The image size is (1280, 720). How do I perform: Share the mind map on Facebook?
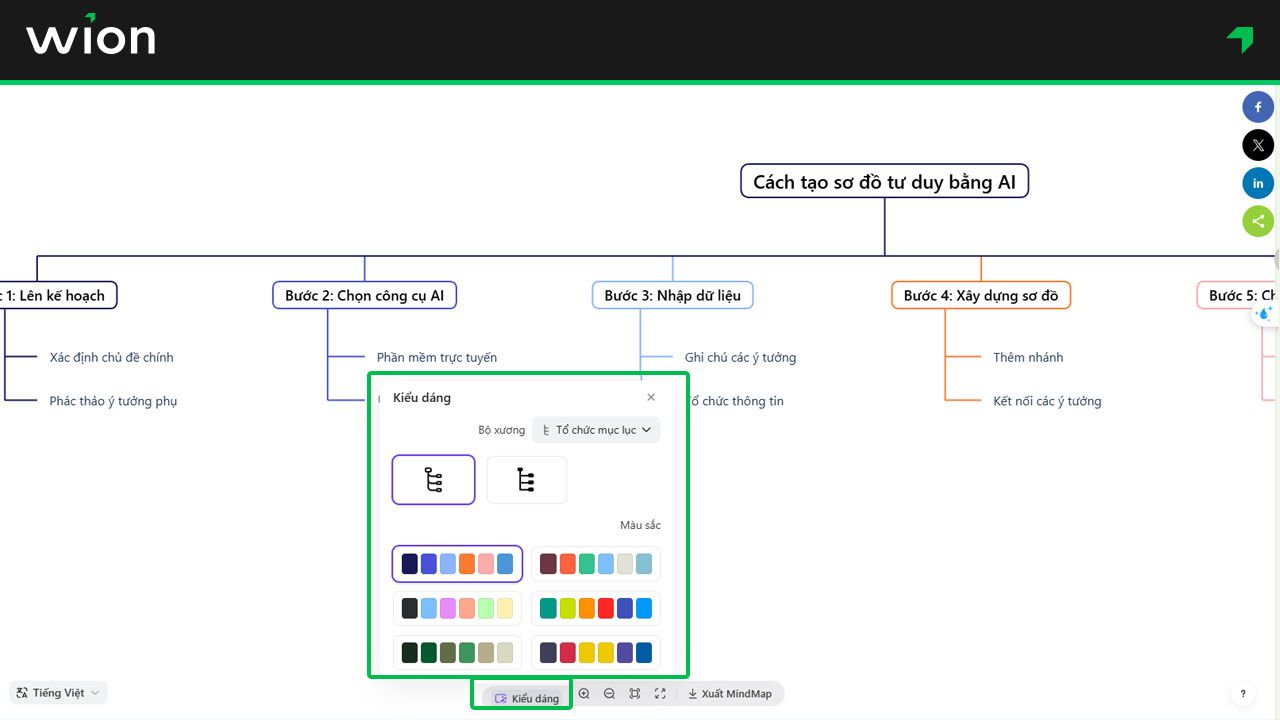1258,107
